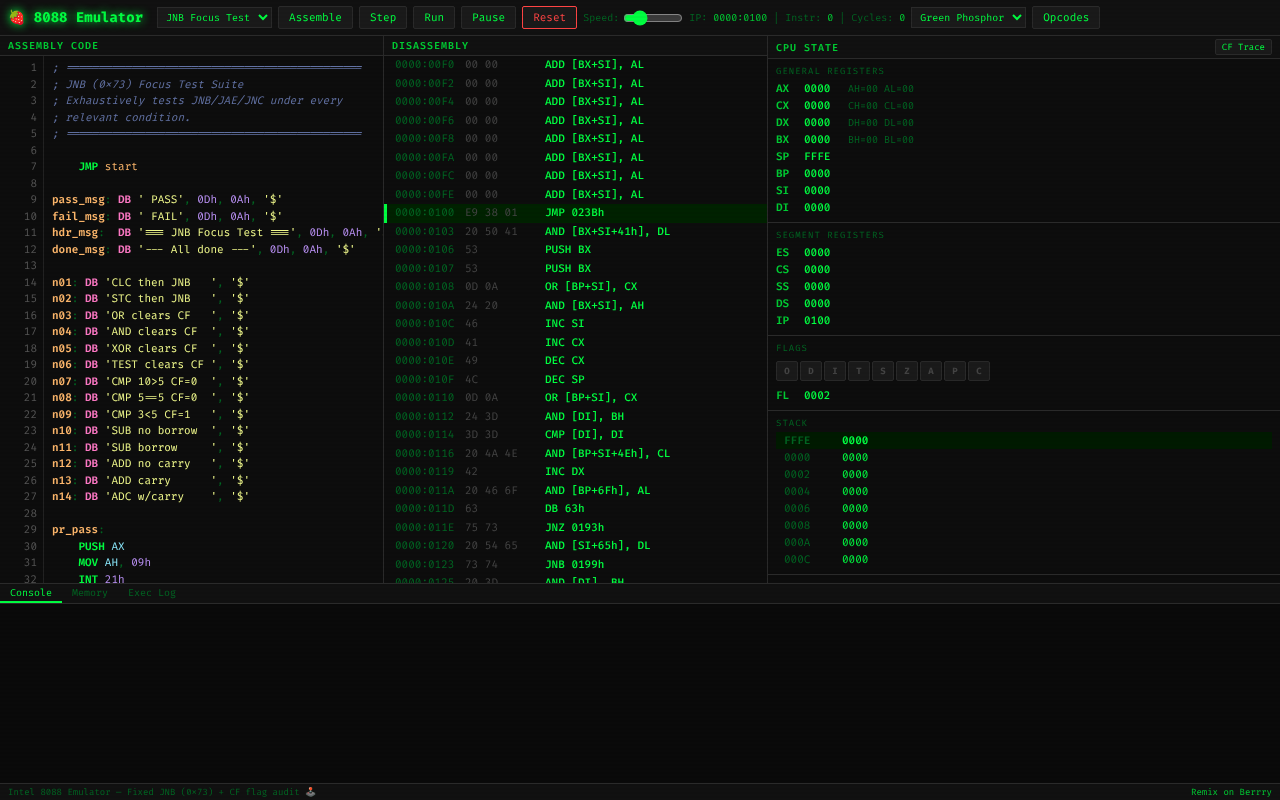This screenshot has width=1280, height=800.
Task: Click inside the empty console output area
Action: [640, 693]
